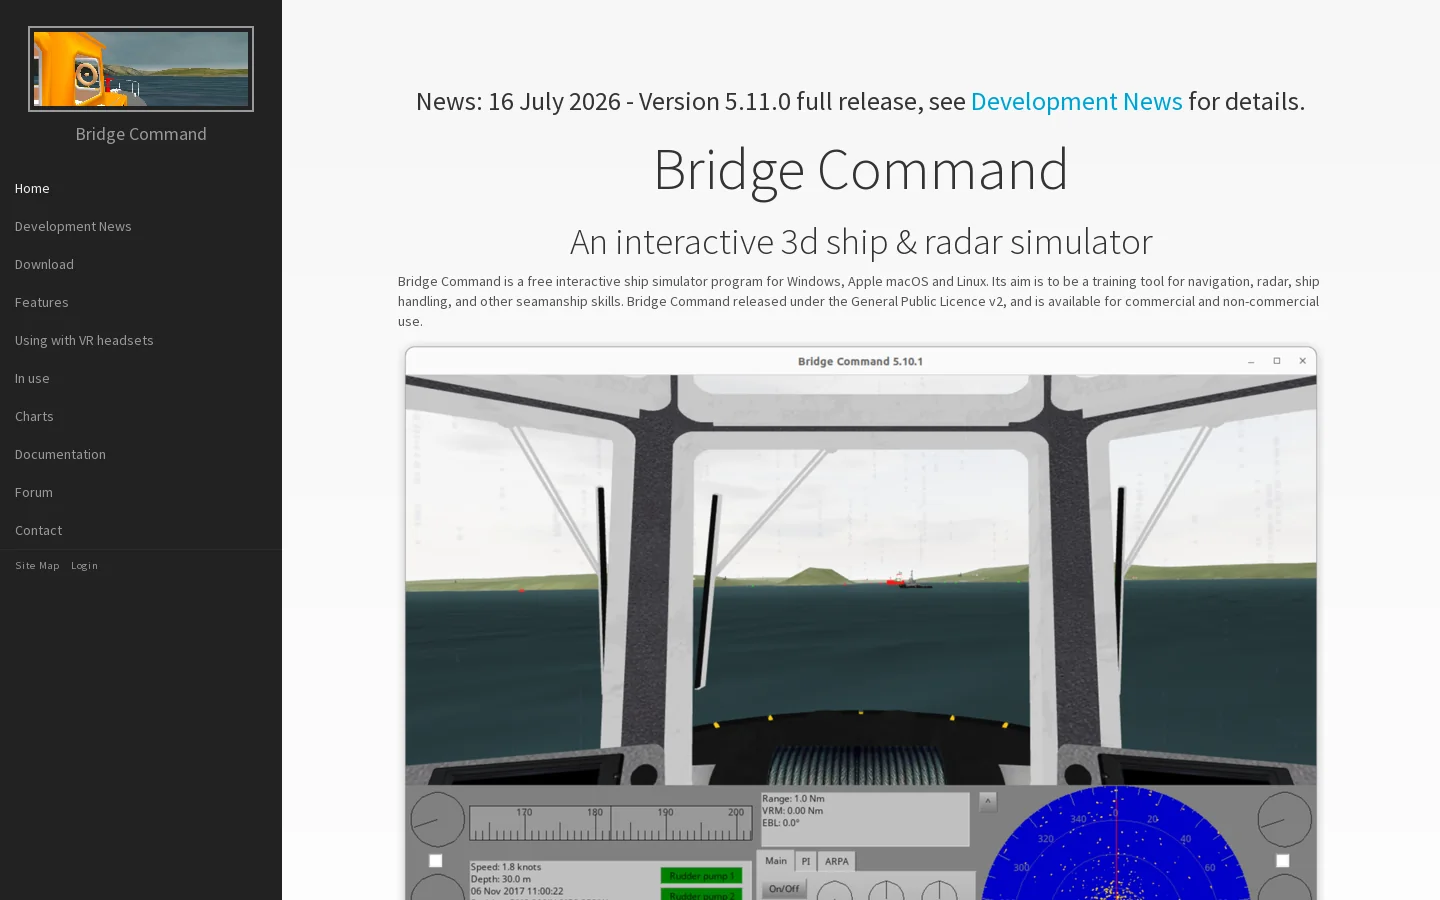Open the Home menu item
Image resolution: width=1440 pixels, height=900 pixels.
coord(32,188)
